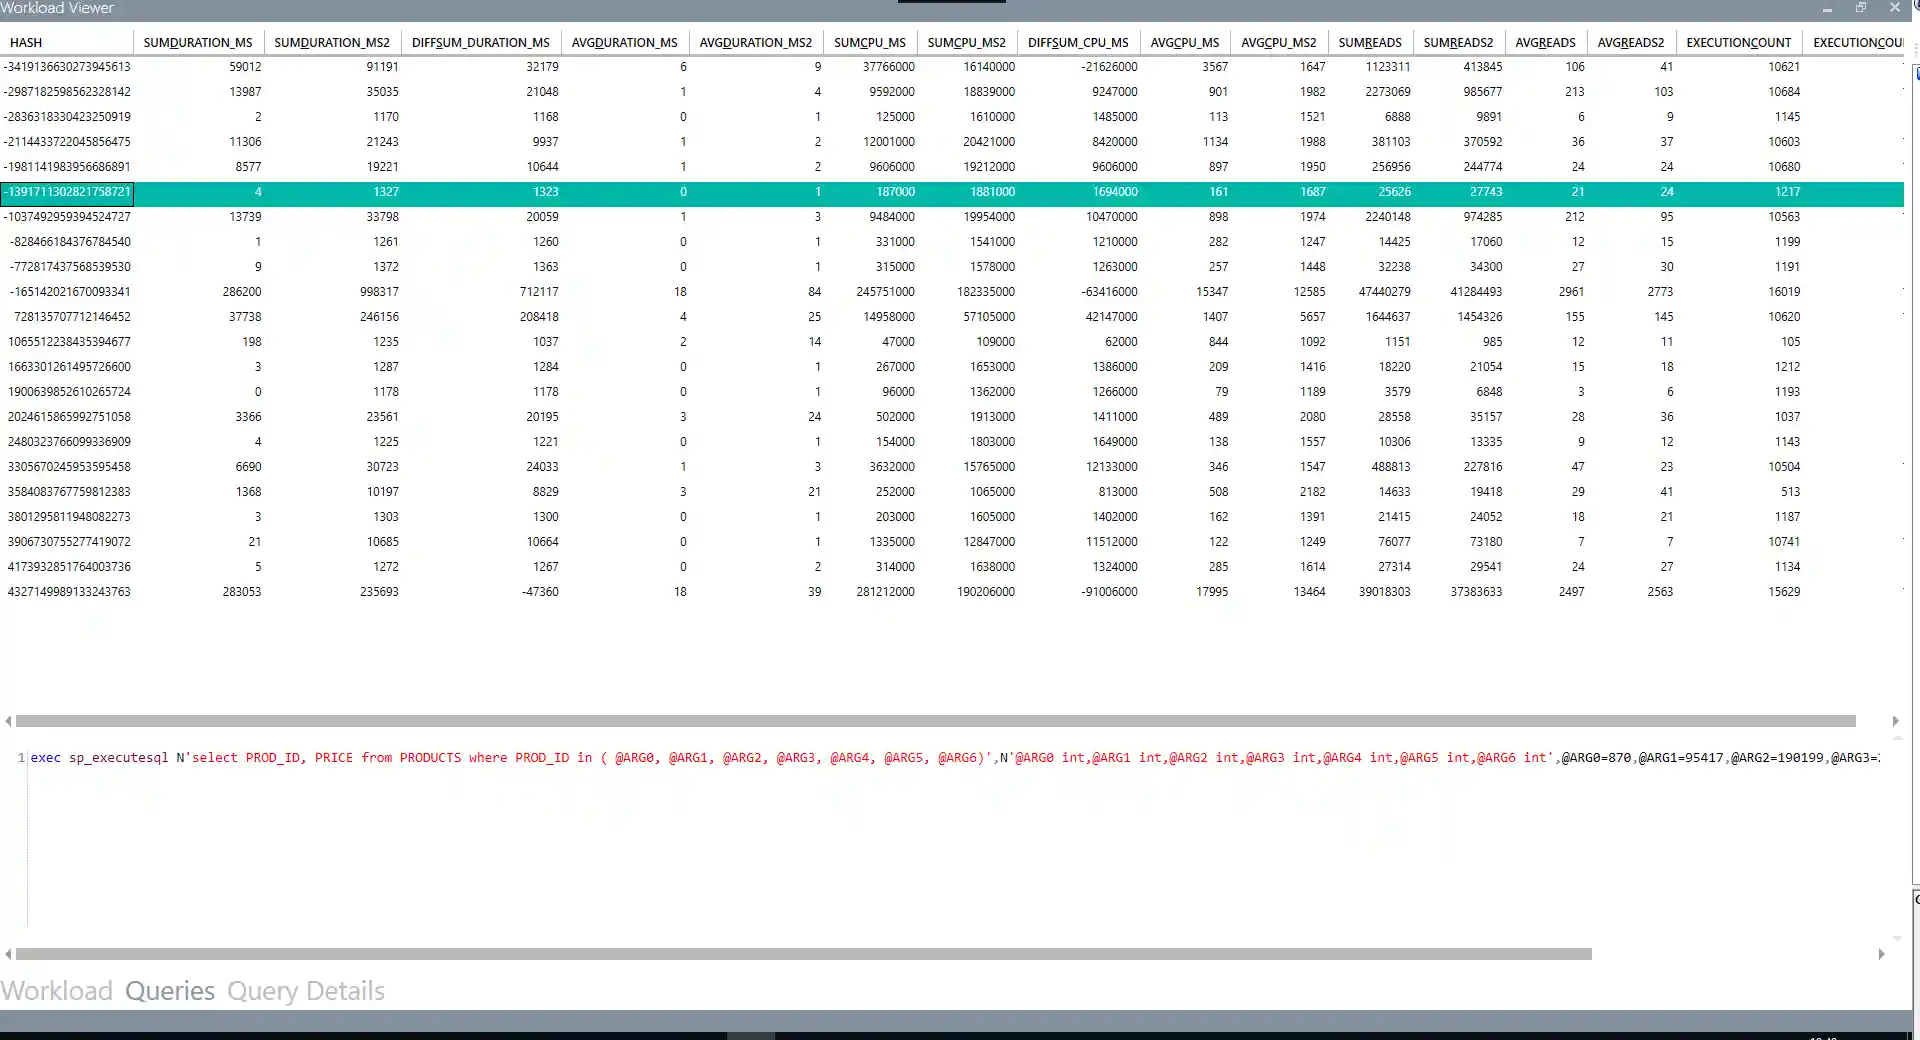Switch to the Query Details tab
This screenshot has width=1920, height=1040.
click(x=305, y=990)
